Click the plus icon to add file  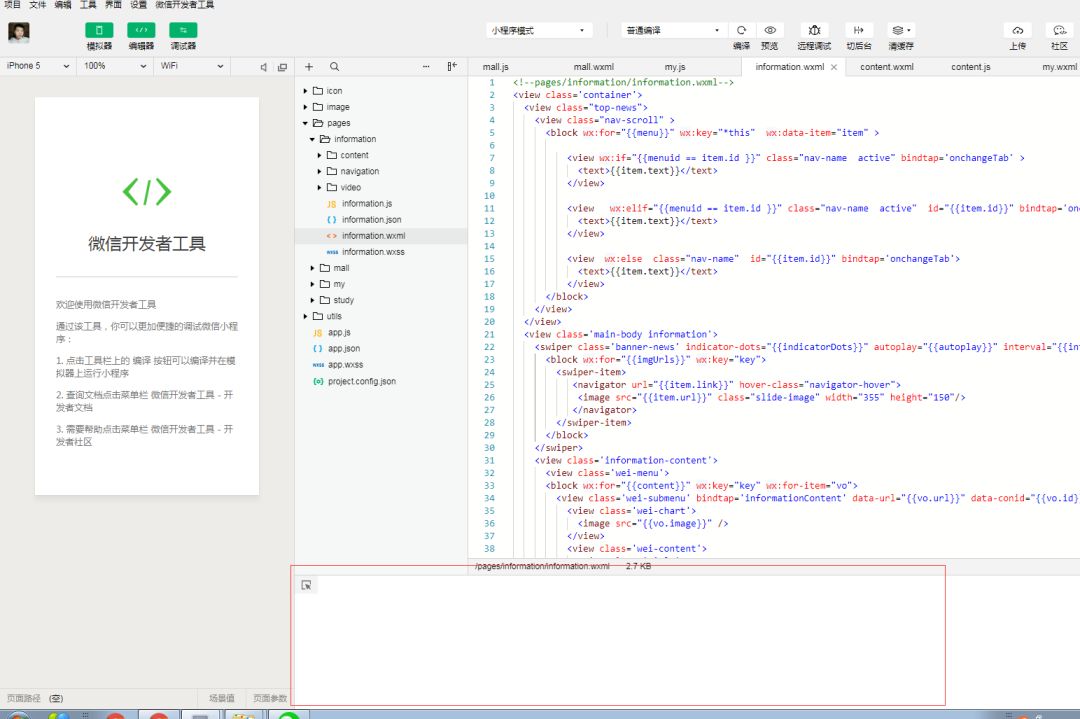[309, 67]
